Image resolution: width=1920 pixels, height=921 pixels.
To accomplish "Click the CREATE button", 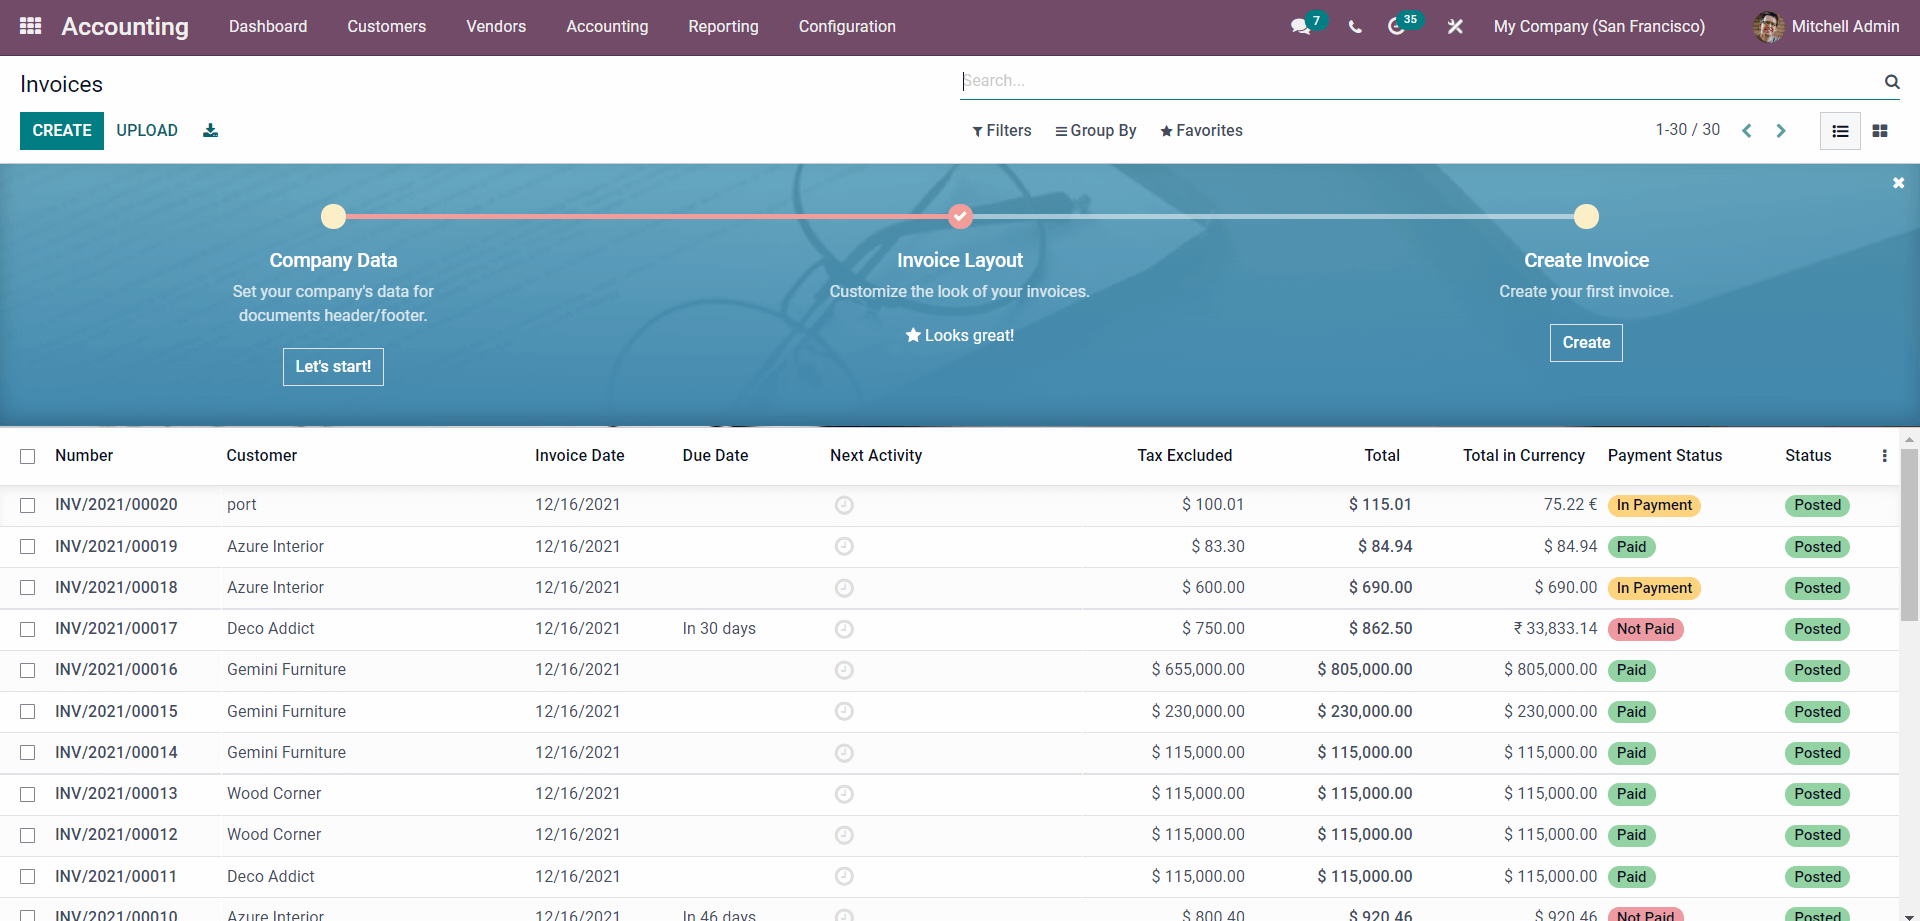I will tap(62, 131).
